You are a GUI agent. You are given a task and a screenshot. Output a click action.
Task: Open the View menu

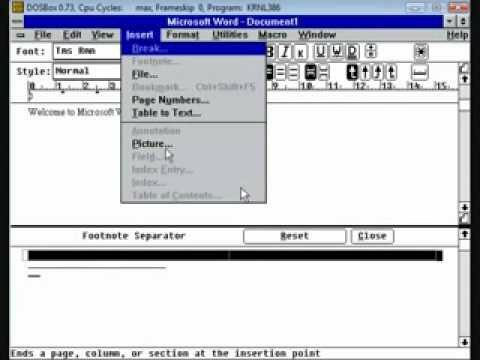pyautogui.click(x=102, y=35)
